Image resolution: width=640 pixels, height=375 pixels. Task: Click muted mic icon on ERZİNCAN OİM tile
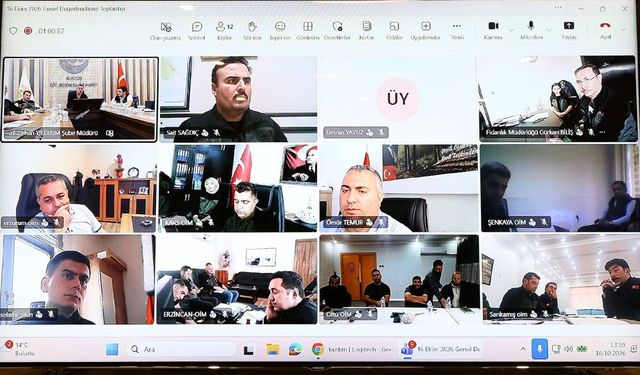pos(225,315)
